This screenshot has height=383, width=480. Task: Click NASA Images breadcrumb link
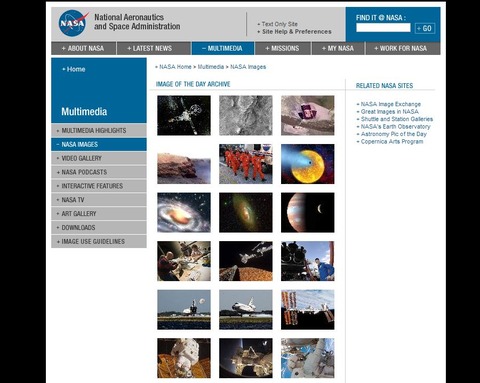248,67
